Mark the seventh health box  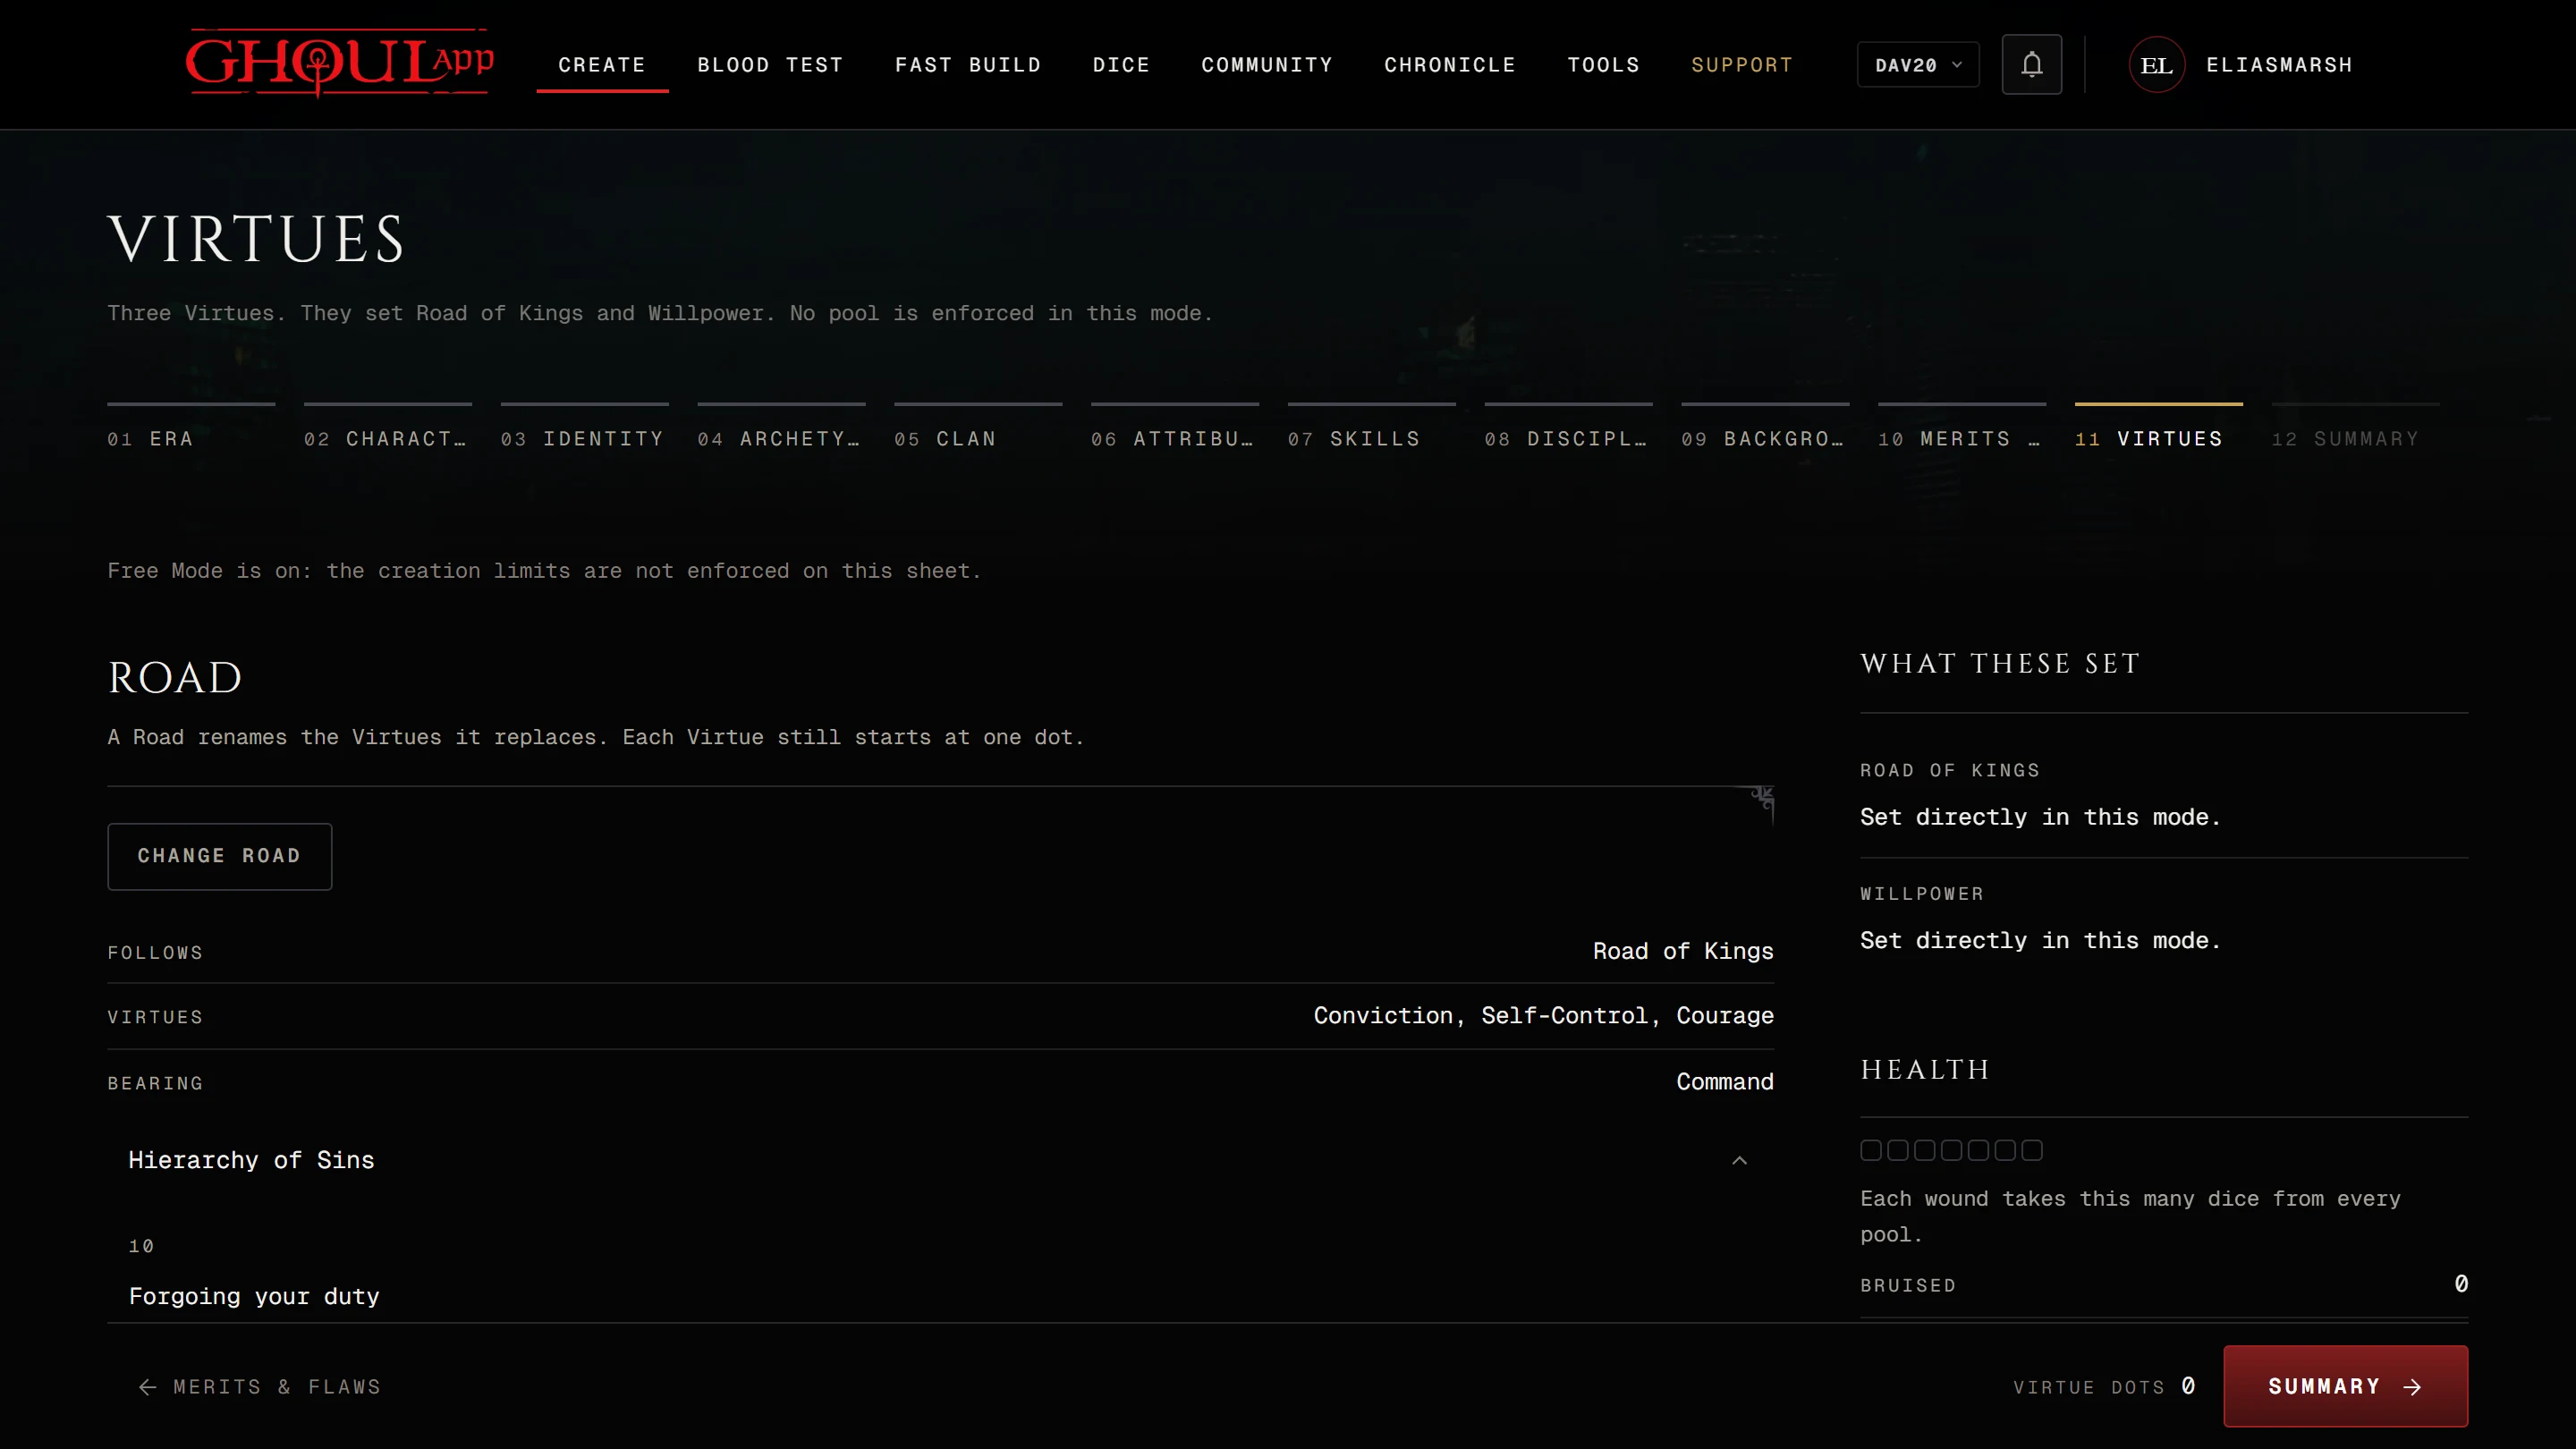point(2032,1150)
